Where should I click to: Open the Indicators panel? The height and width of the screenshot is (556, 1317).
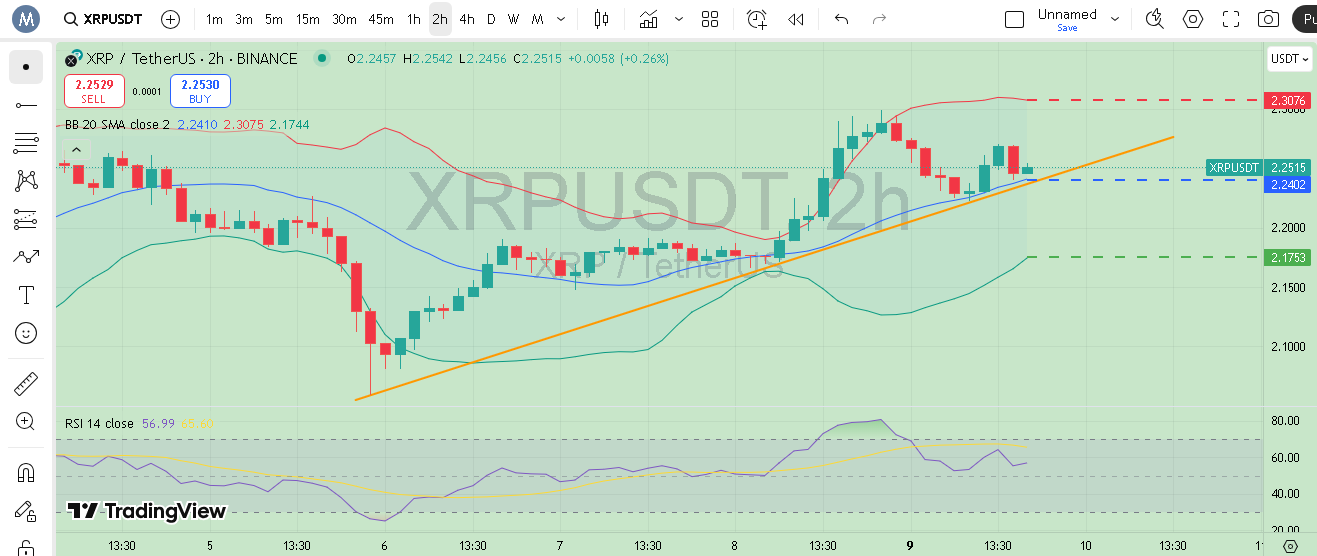[x=649, y=19]
